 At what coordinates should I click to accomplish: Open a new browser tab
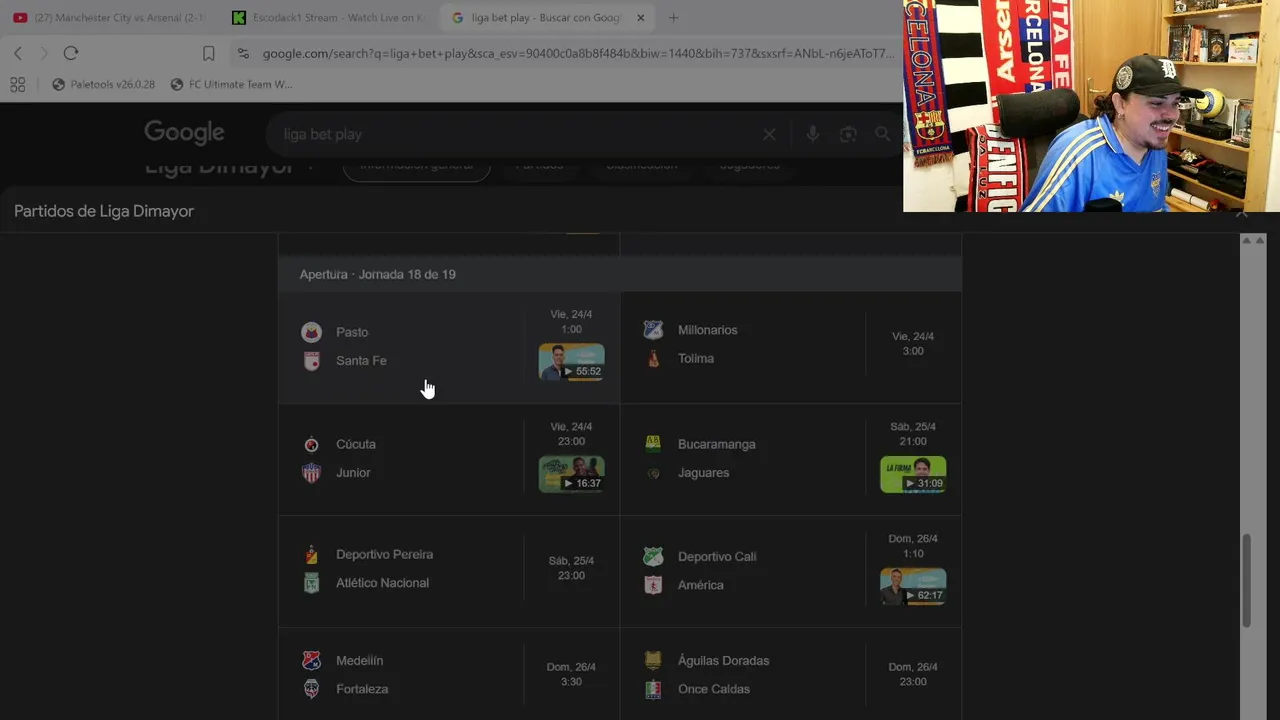673,18
